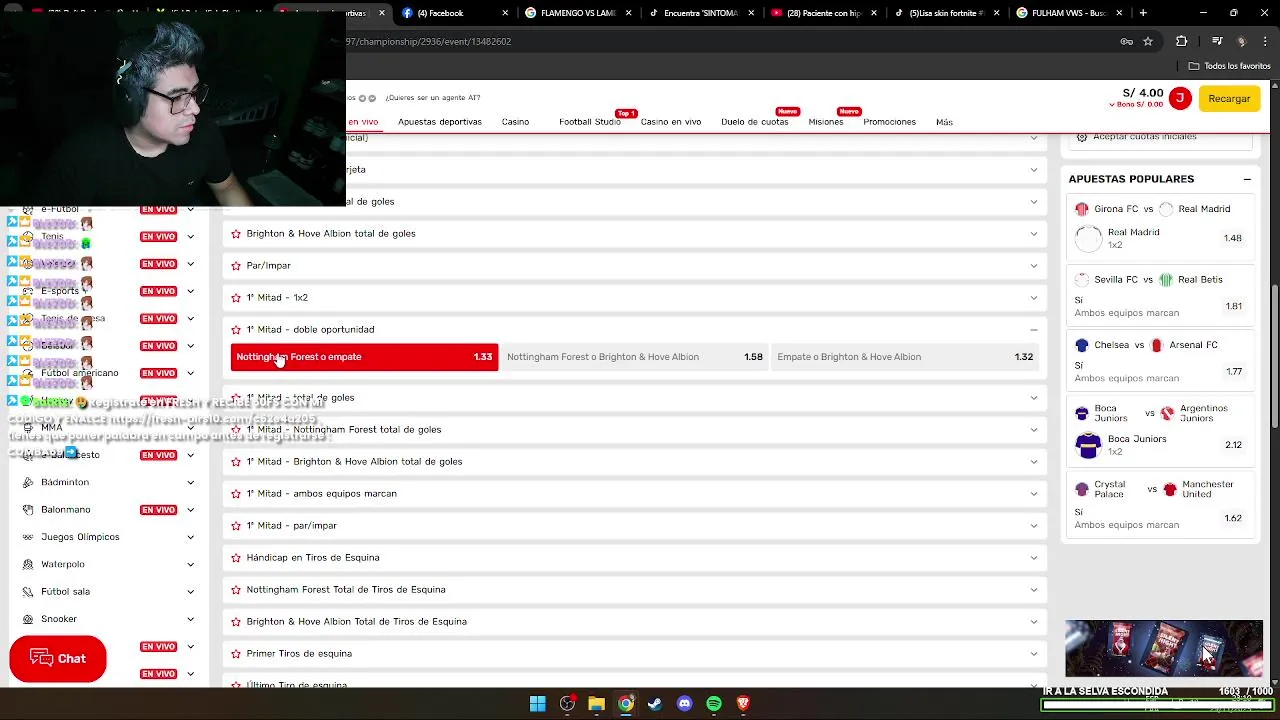Pick Real Madrid 1x2 odds 1.48

[x=1233, y=239]
